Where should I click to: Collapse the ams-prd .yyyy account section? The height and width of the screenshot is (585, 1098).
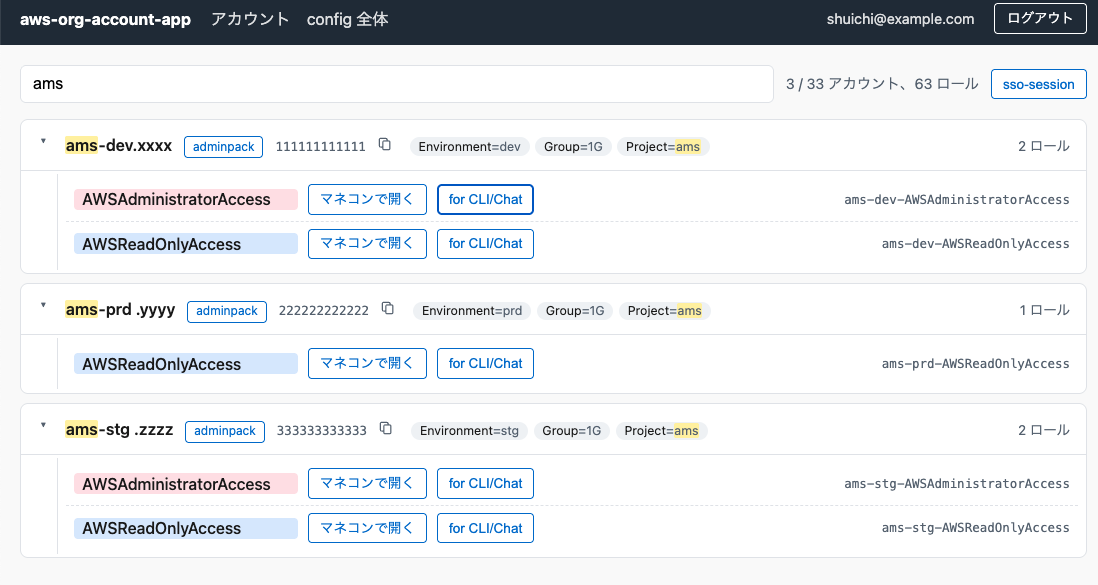43,305
